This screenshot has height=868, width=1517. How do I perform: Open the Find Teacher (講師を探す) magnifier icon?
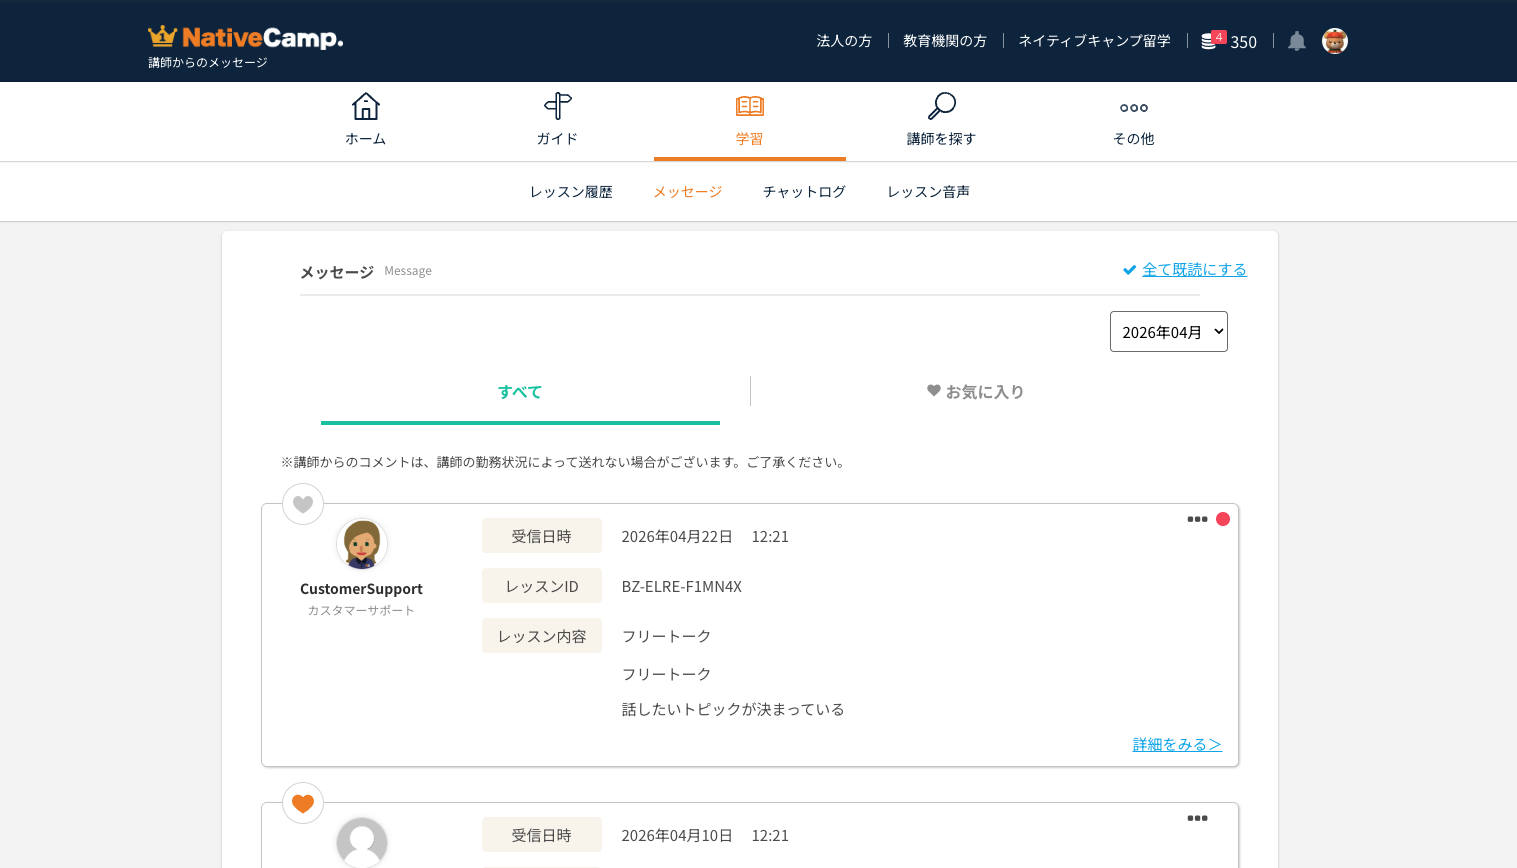click(x=942, y=106)
